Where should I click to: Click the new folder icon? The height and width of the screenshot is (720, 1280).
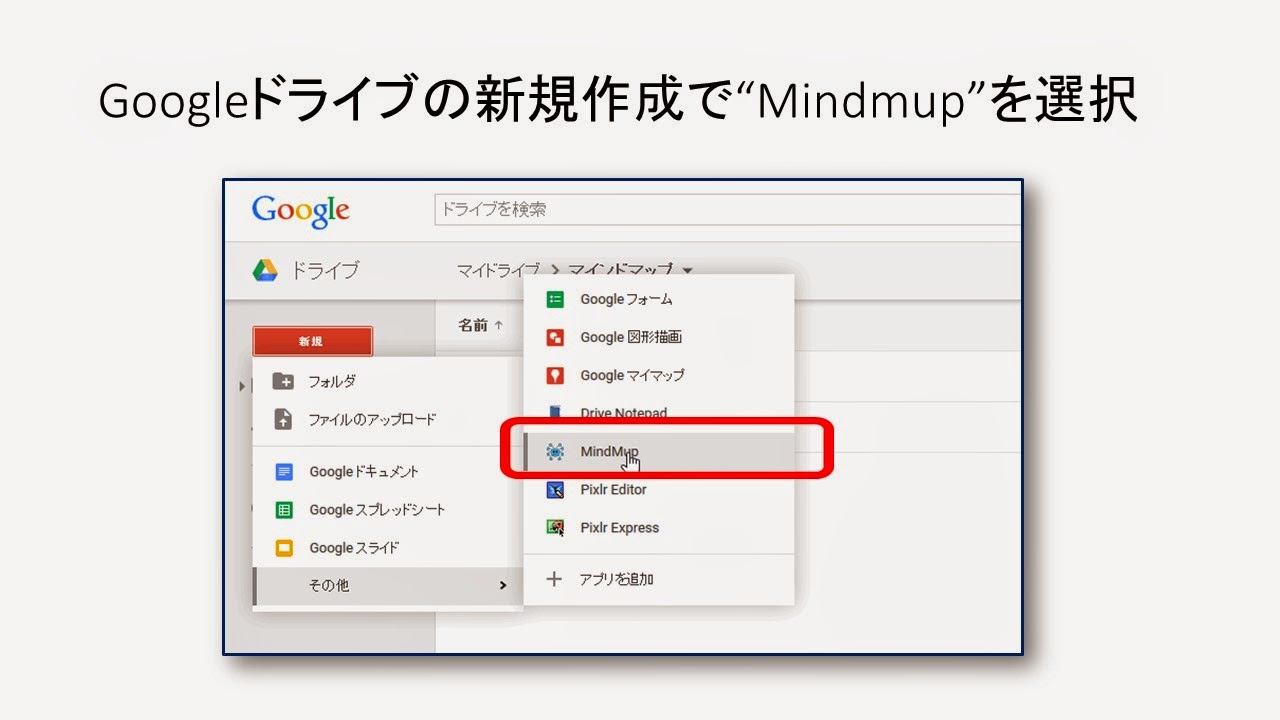pos(283,381)
